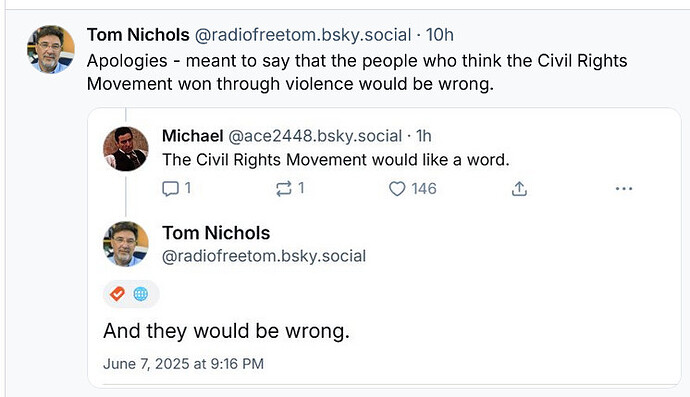The image size is (690, 397).
Task: Click the orange verified checkmark badge
Action: tap(117, 294)
